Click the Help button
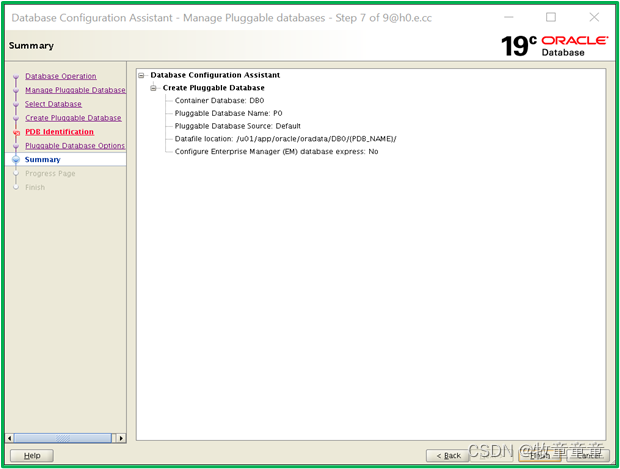The height and width of the screenshot is (469, 620). point(32,456)
